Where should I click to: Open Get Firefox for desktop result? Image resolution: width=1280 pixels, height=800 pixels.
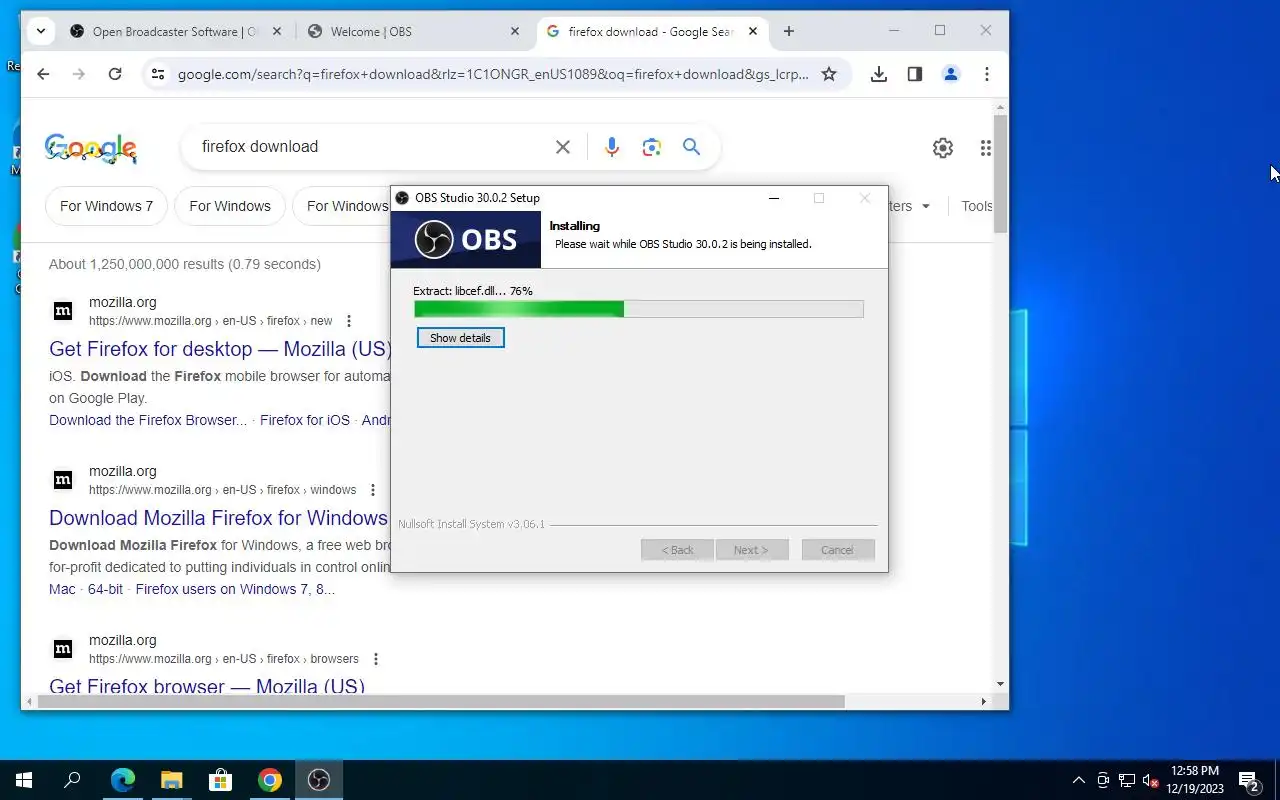tap(220, 349)
